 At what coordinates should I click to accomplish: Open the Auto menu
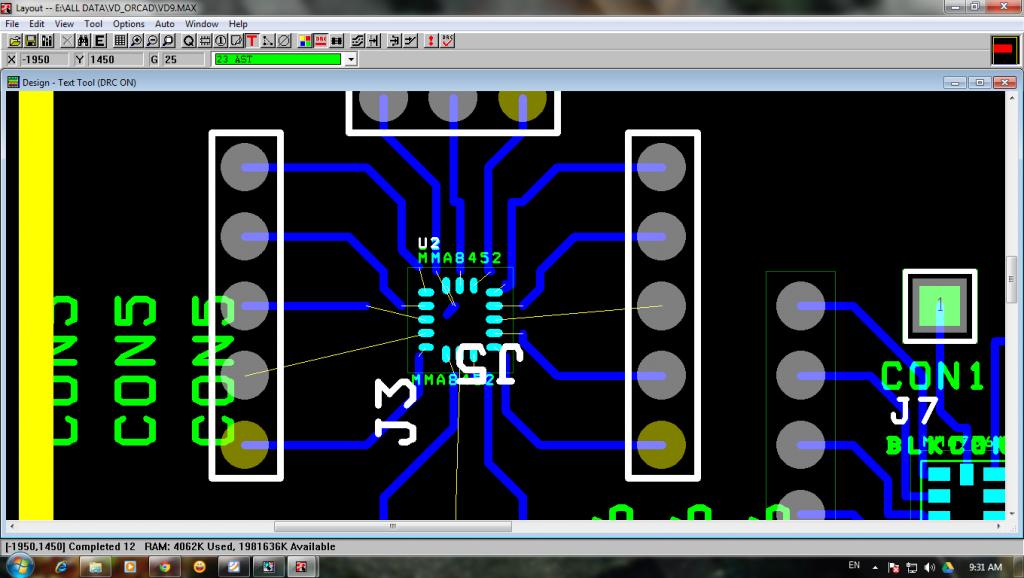click(x=165, y=24)
